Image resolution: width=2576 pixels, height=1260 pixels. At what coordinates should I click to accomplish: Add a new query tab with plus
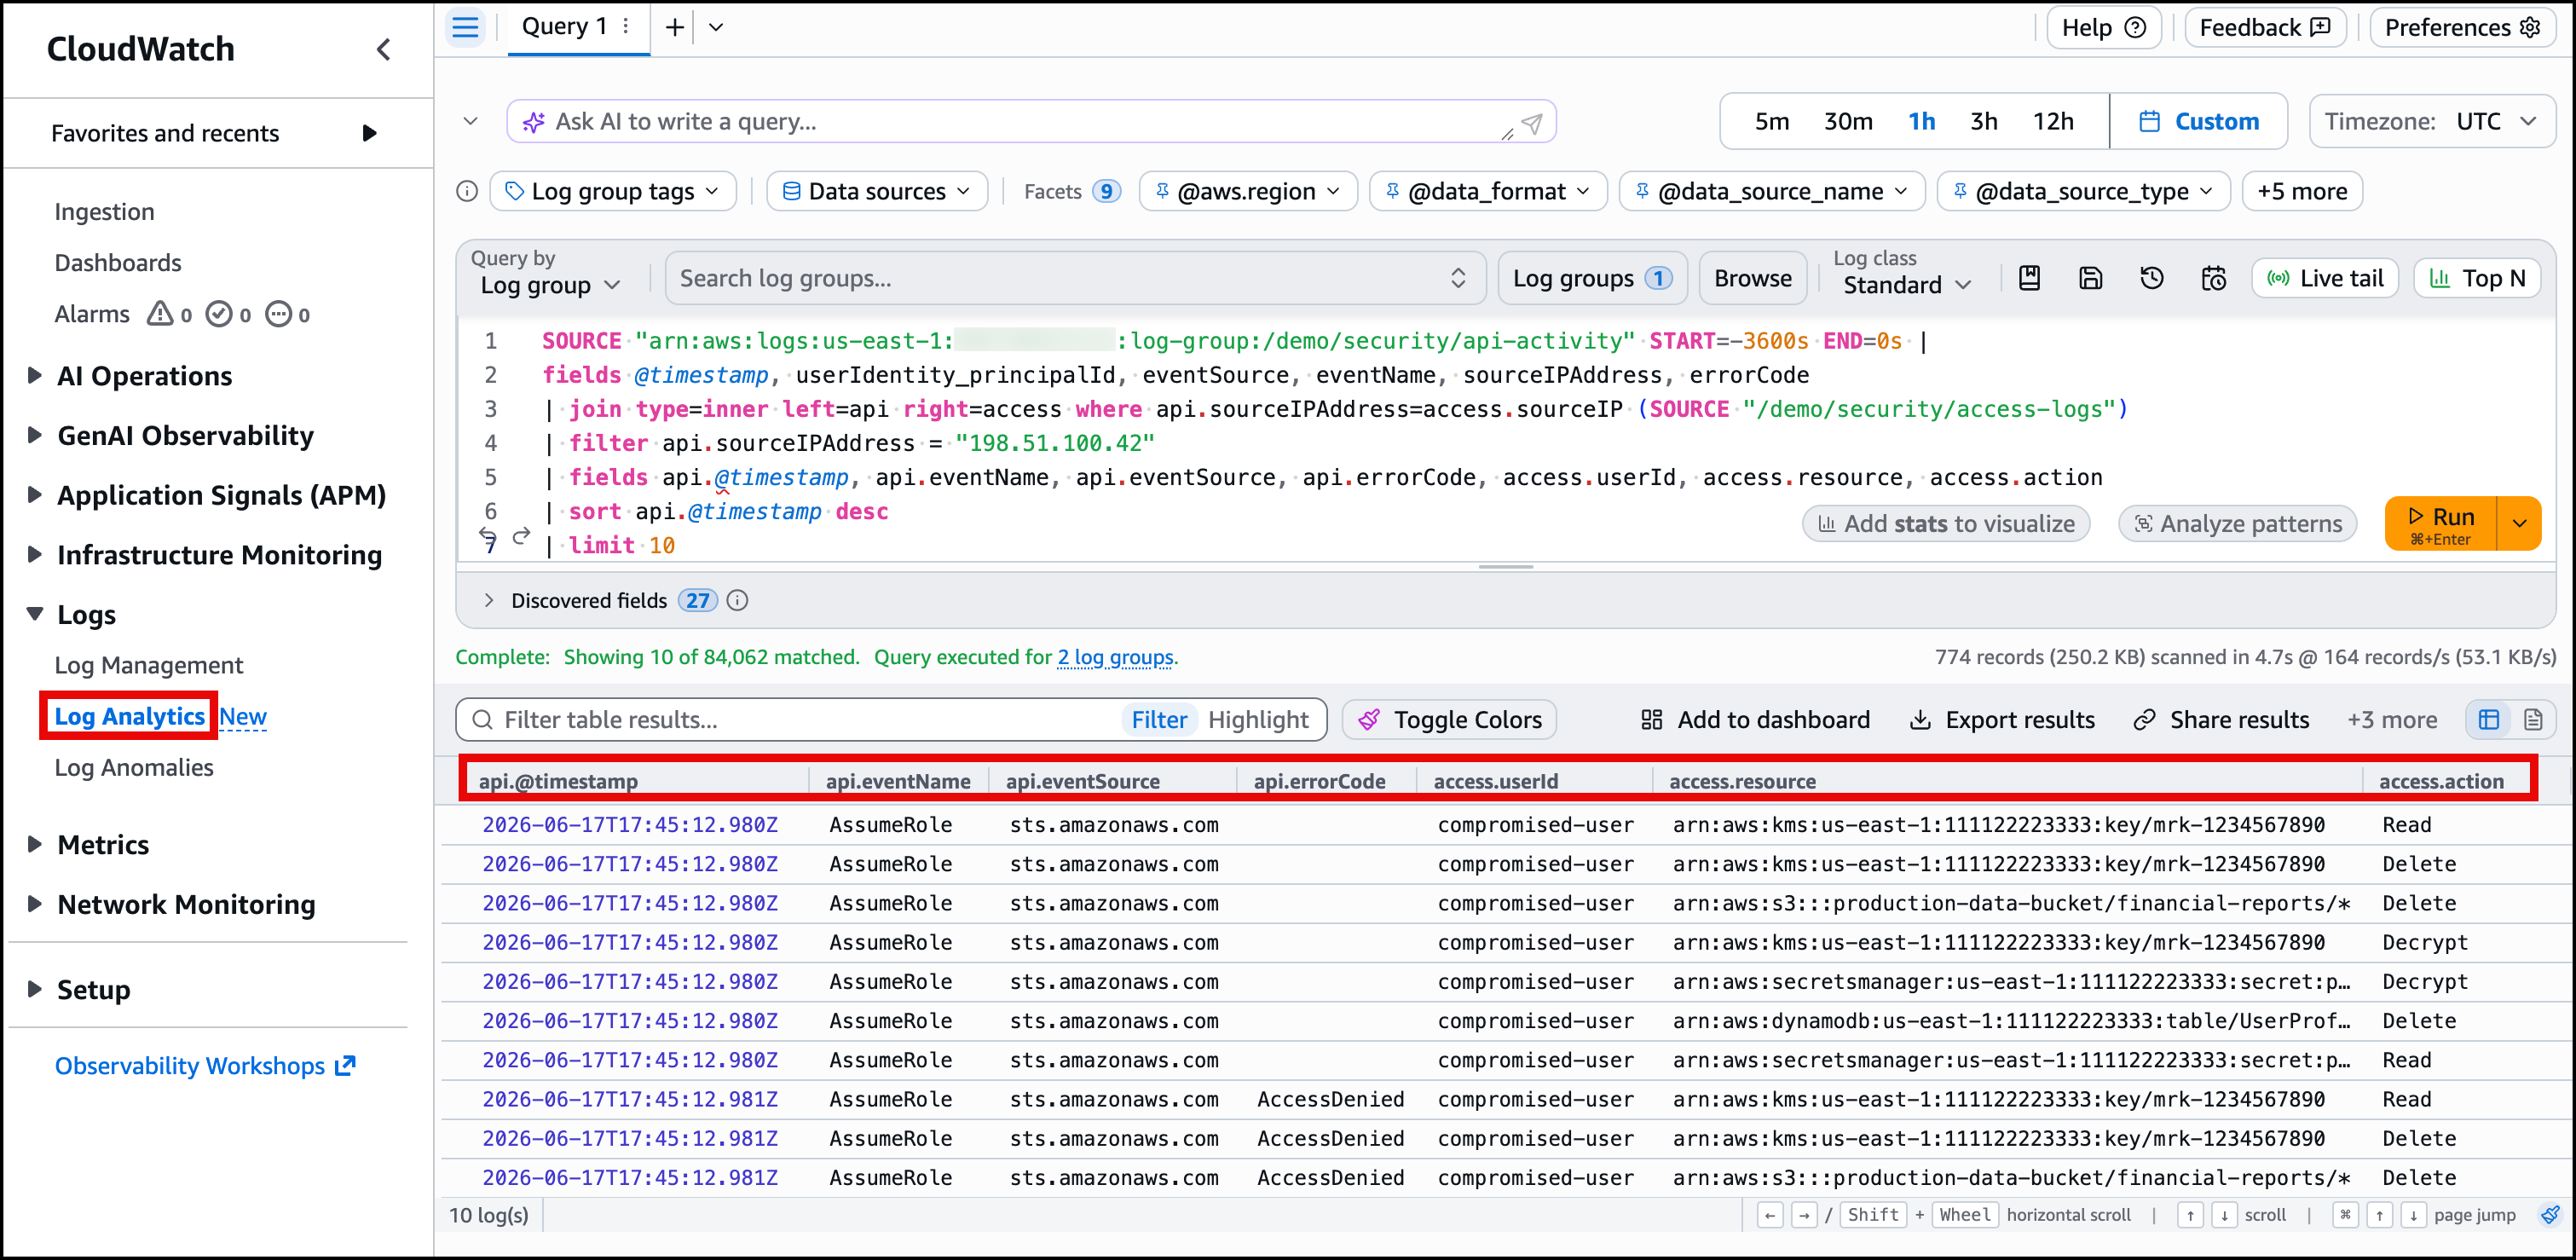(675, 27)
